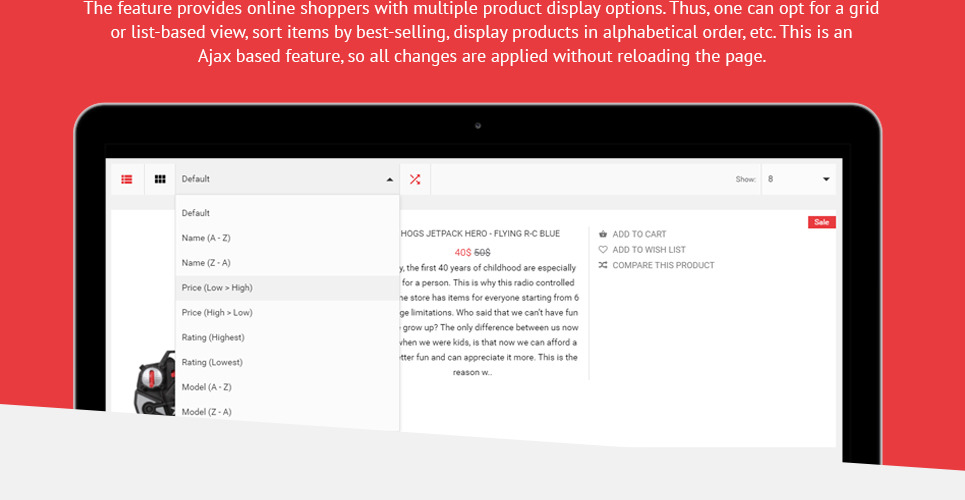
Task: Pick Model (Z - A) sort option
Action: [207, 412]
